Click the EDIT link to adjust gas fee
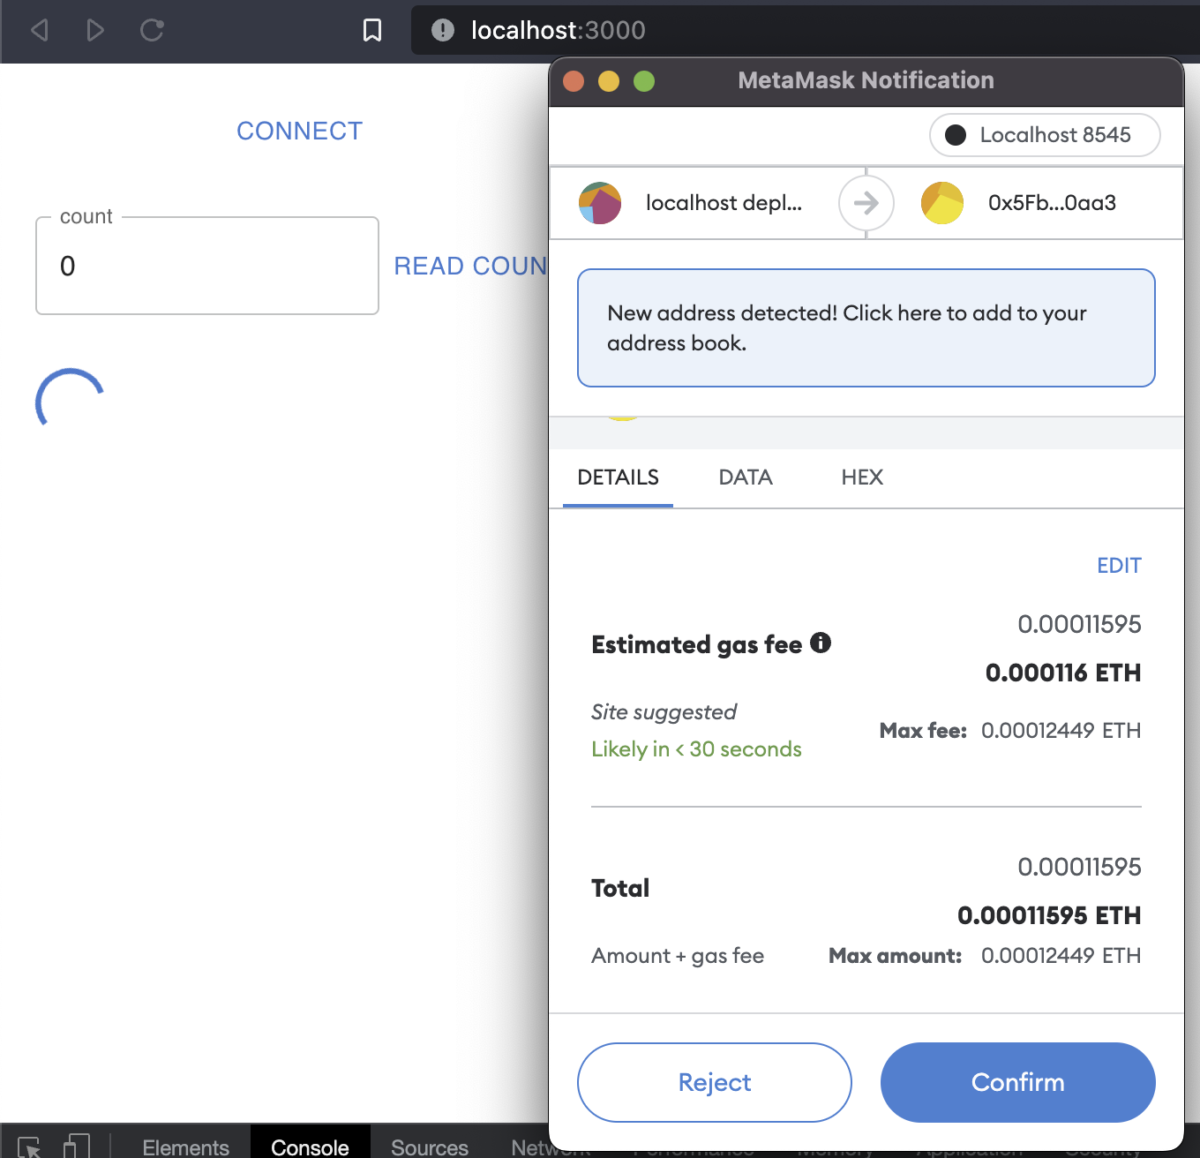Viewport: 1200px width, 1158px height. point(1118,565)
